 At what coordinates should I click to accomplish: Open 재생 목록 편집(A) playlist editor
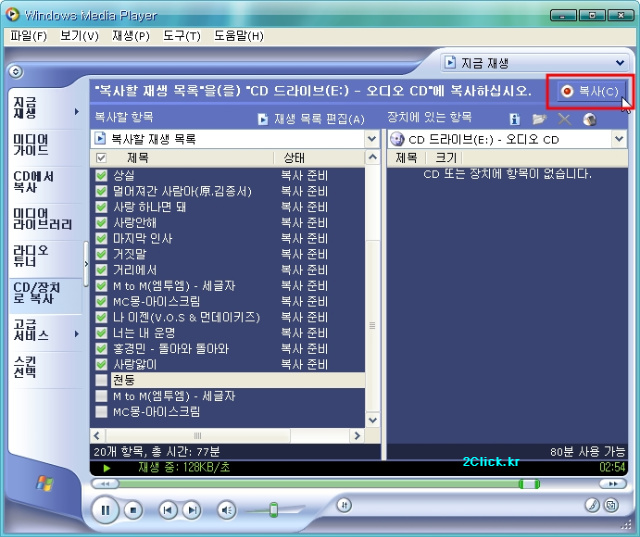tap(311, 119)
